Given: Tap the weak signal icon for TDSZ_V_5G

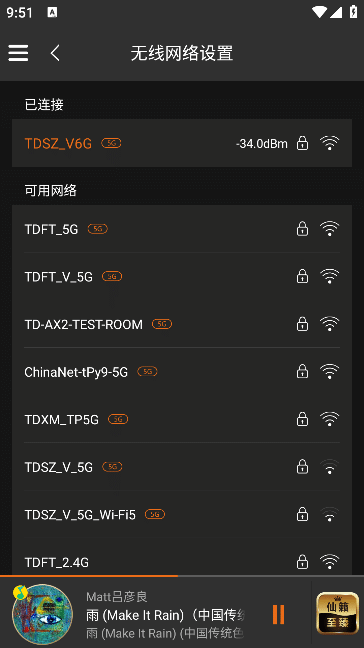Looking at the screenshot, I should tap(329, 467).
